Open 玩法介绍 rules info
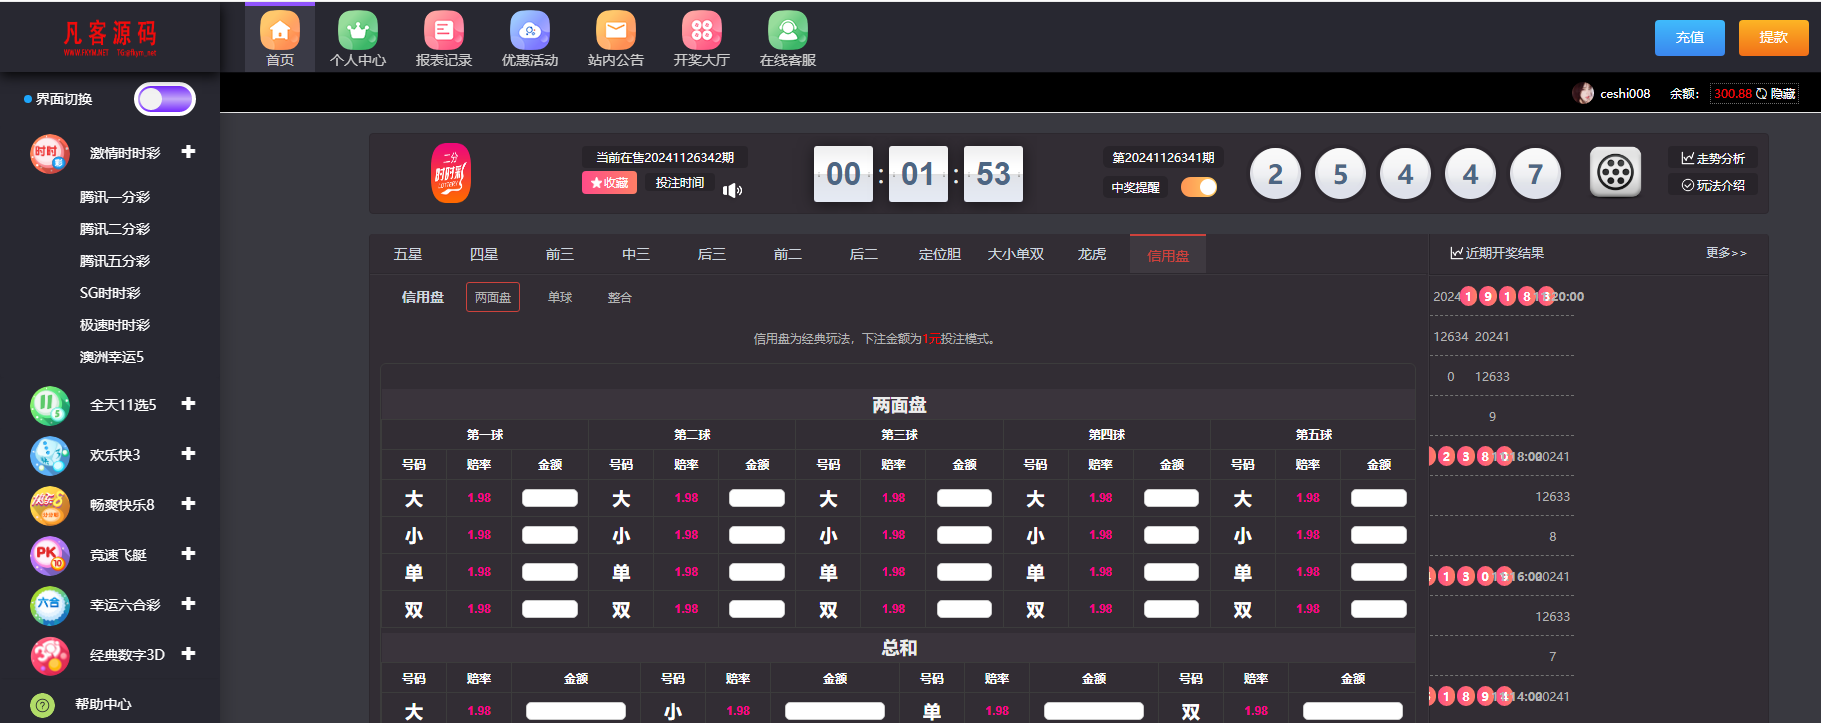1821x723 pixels. click(1713, 185)
